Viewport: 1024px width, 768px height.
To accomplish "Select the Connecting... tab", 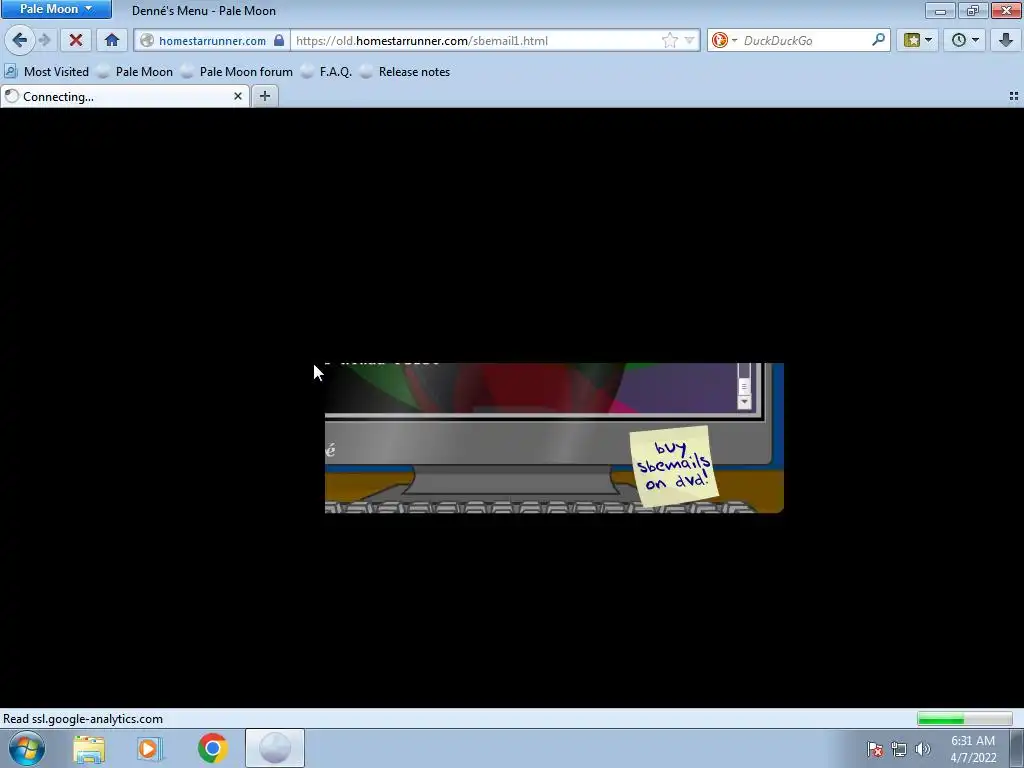I will coord(124,97).
